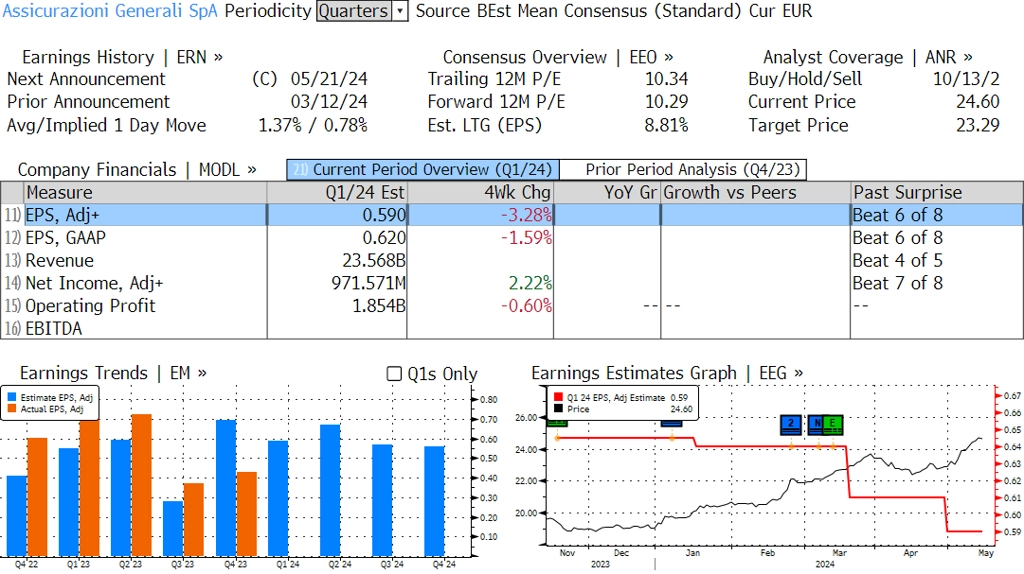Click the Measure column header
Viewport: 1024px width, 574px height.
pyautogui.click(x=145, y=193)
